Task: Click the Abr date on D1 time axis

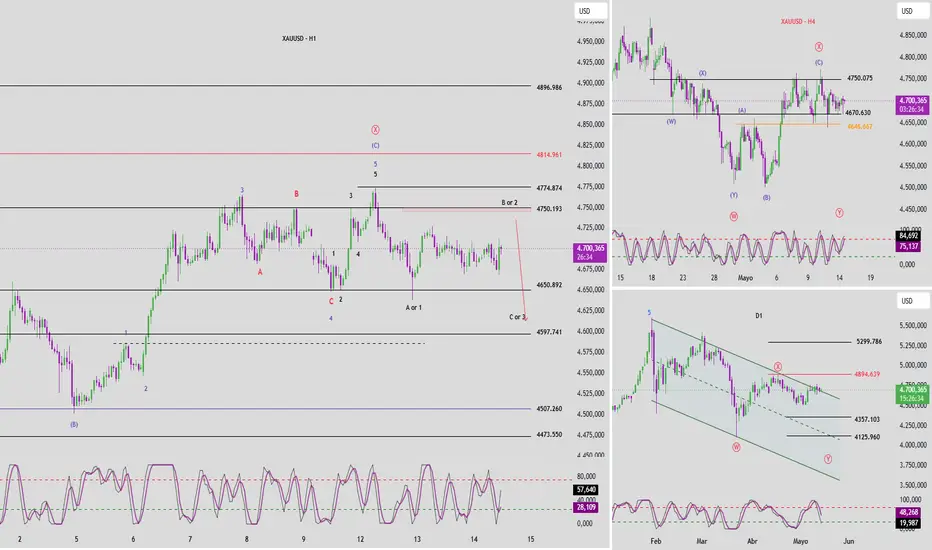Action: [x=752, y=541]
